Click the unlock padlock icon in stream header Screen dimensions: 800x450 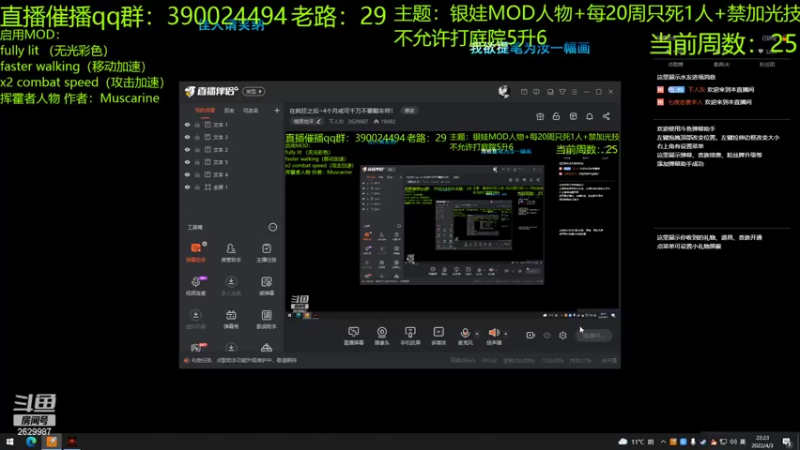coord(556,116)
